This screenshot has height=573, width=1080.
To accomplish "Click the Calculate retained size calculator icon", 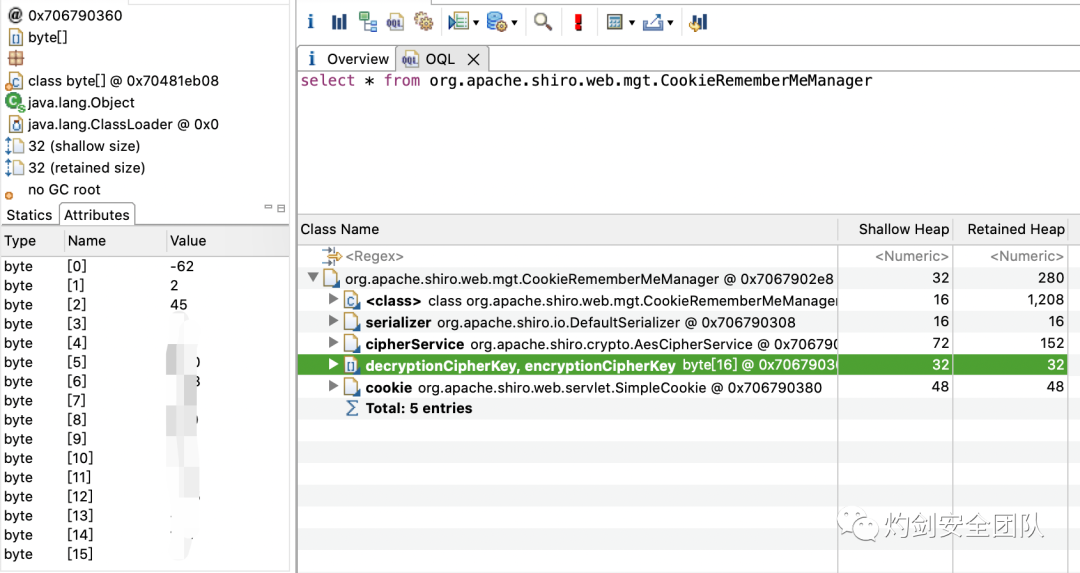I will tap(614, 22).
